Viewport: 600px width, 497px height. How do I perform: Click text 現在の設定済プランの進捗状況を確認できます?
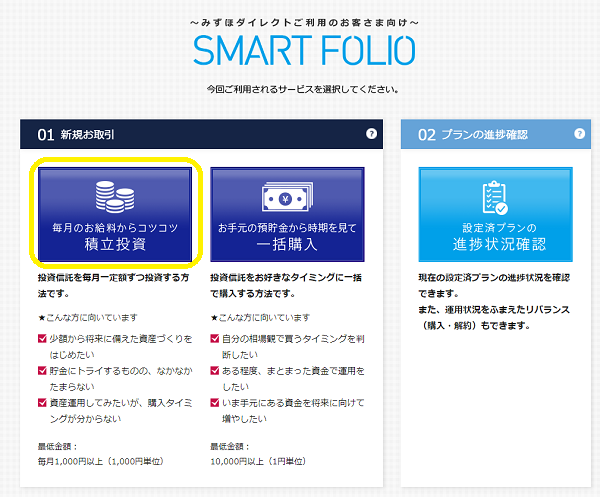(x=494, y=285)
